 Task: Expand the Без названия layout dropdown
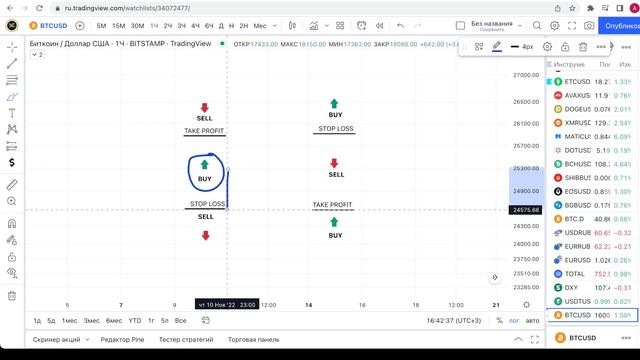pyautogui.click(x=520, y=26)
